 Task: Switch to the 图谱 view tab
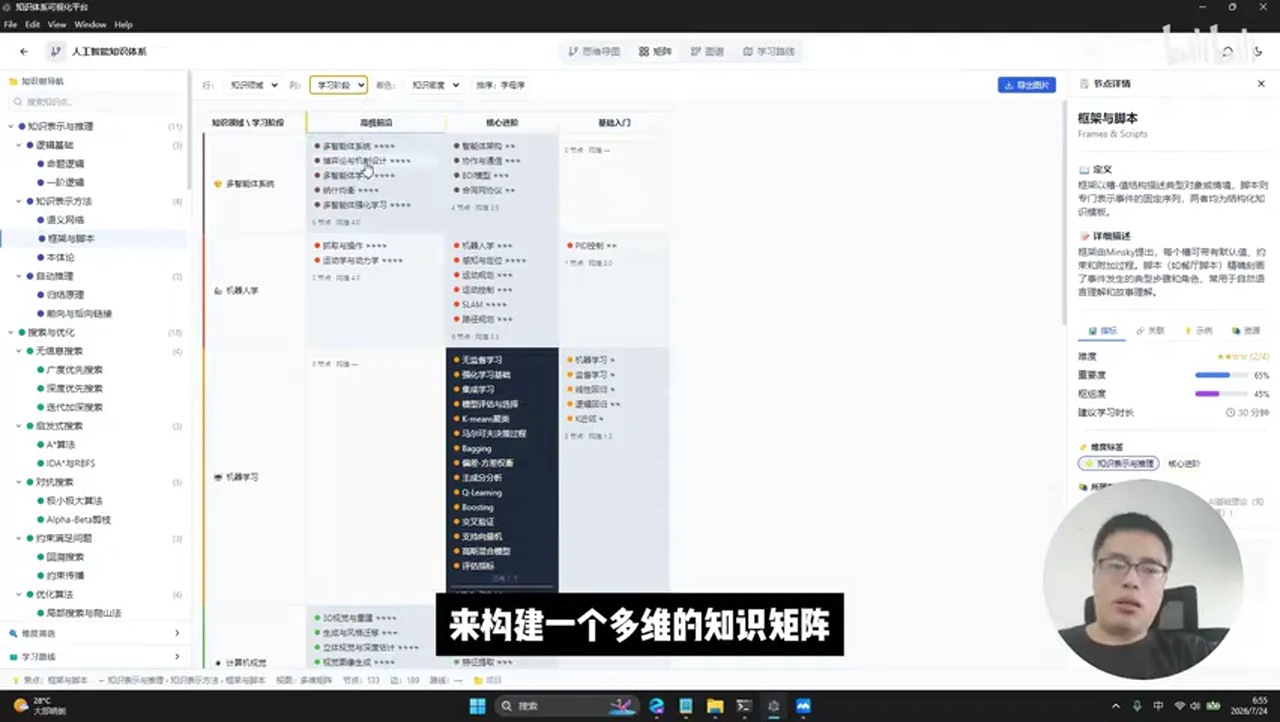click(x=707, y=51)
